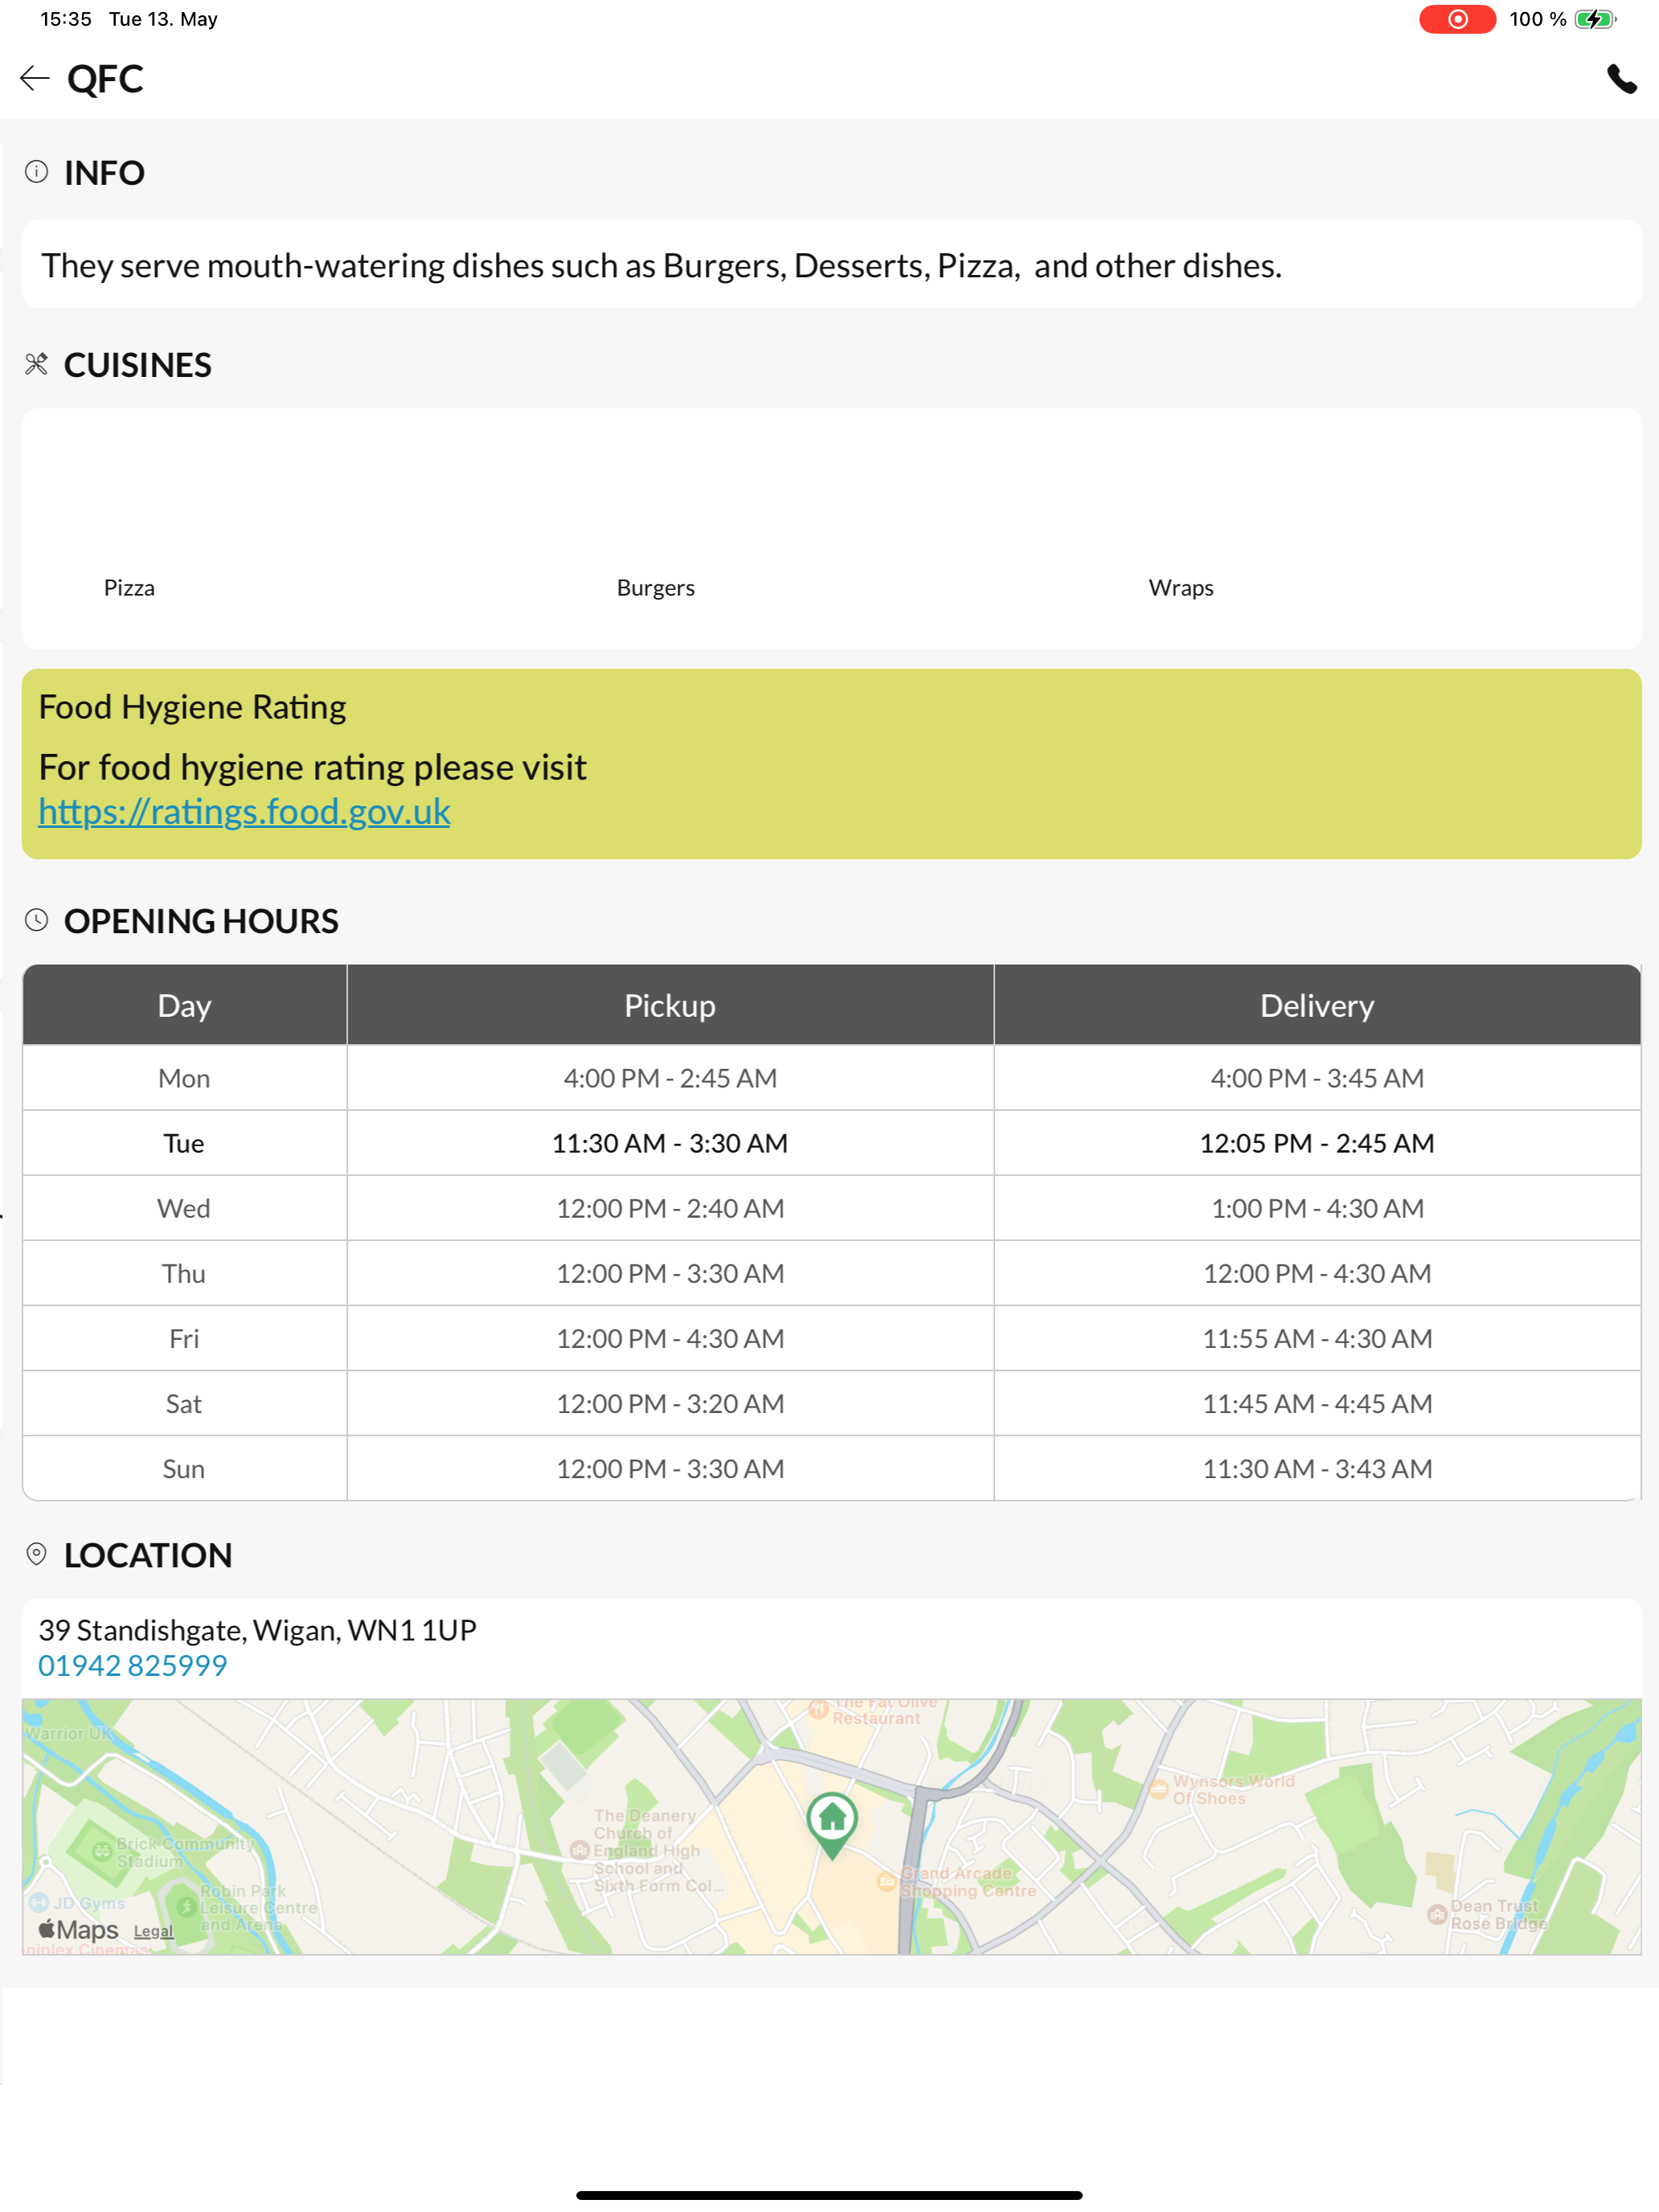Tap the opening hours clock icon

[x=36, y=920]
